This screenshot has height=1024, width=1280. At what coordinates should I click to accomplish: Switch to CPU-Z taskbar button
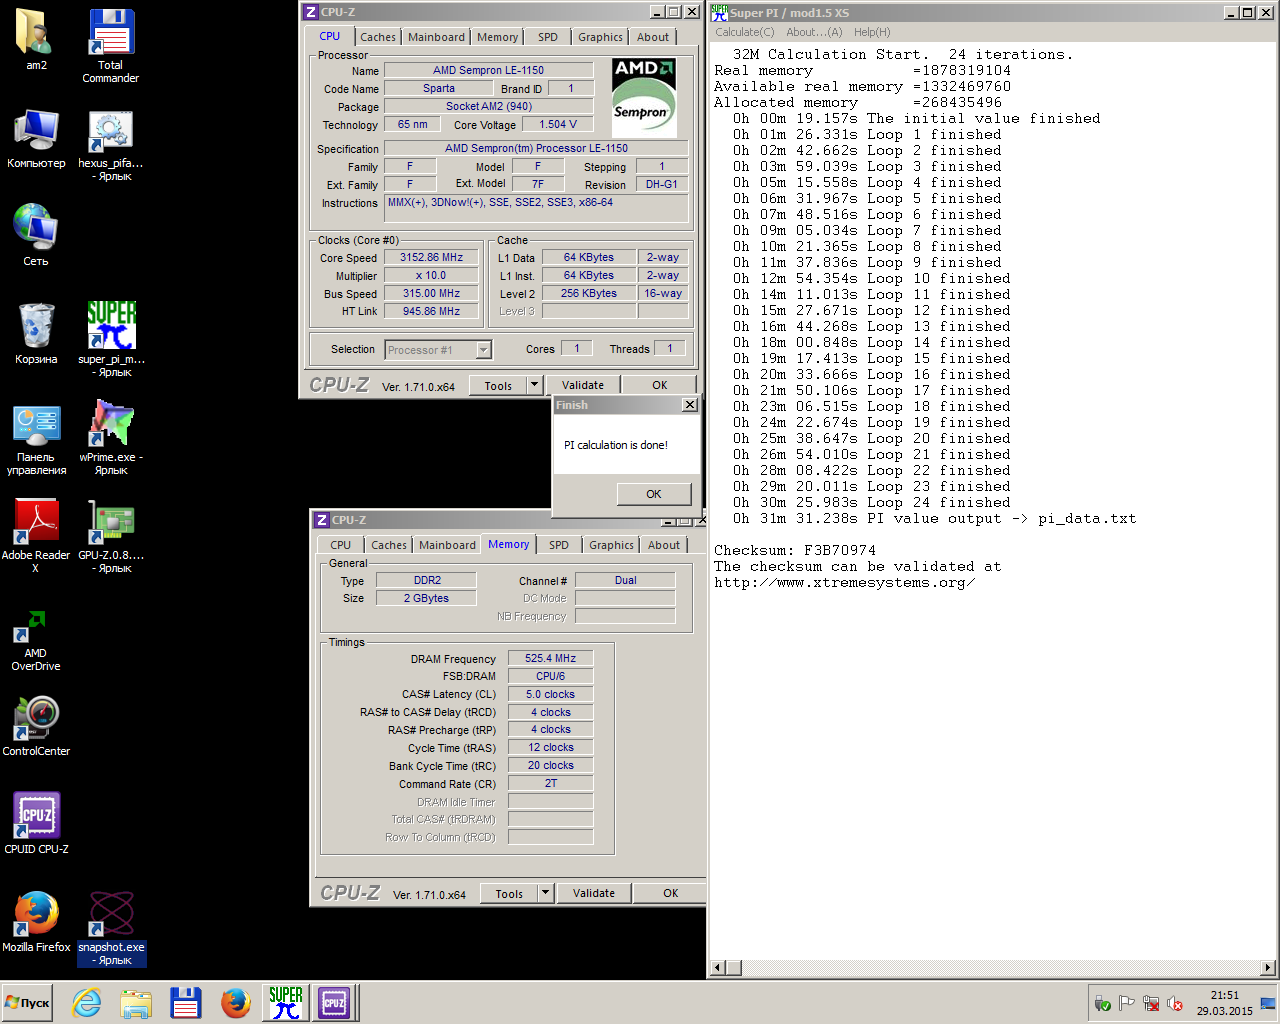(334, 1003)
